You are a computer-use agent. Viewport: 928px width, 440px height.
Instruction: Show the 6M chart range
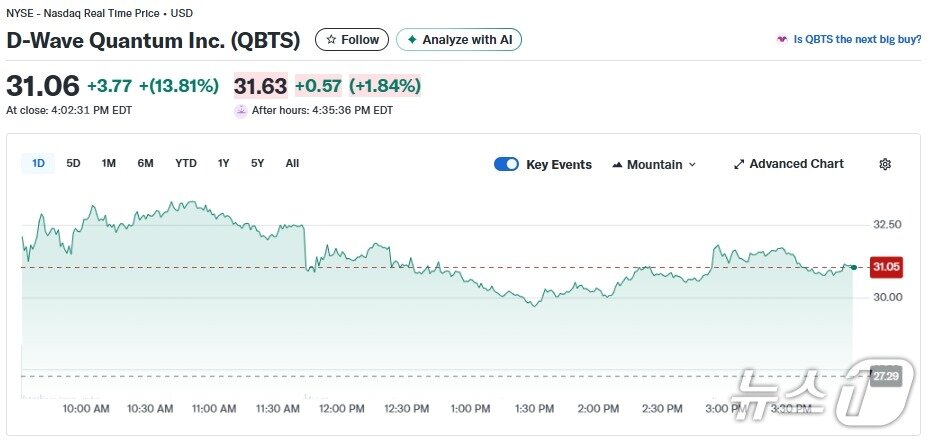click(x=145, y=163)
